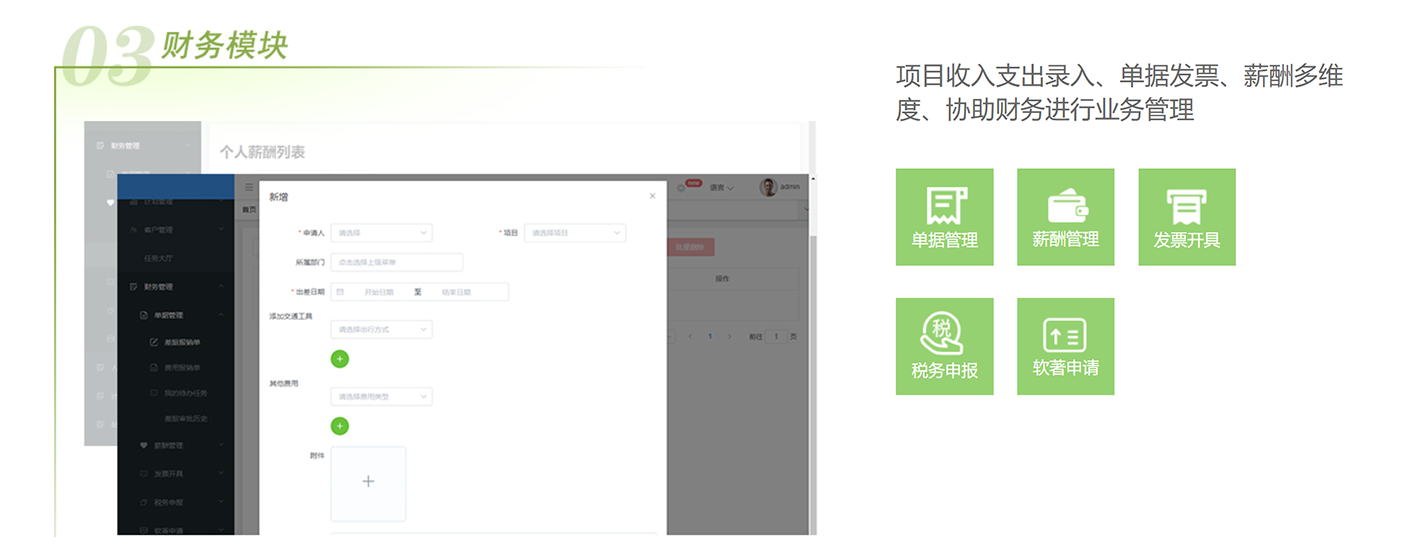The height and width of the screenshot is (559, 1420).
Task: Expand 薪酬管理 in the sidebar menu
Action: [x=168, y=445]
